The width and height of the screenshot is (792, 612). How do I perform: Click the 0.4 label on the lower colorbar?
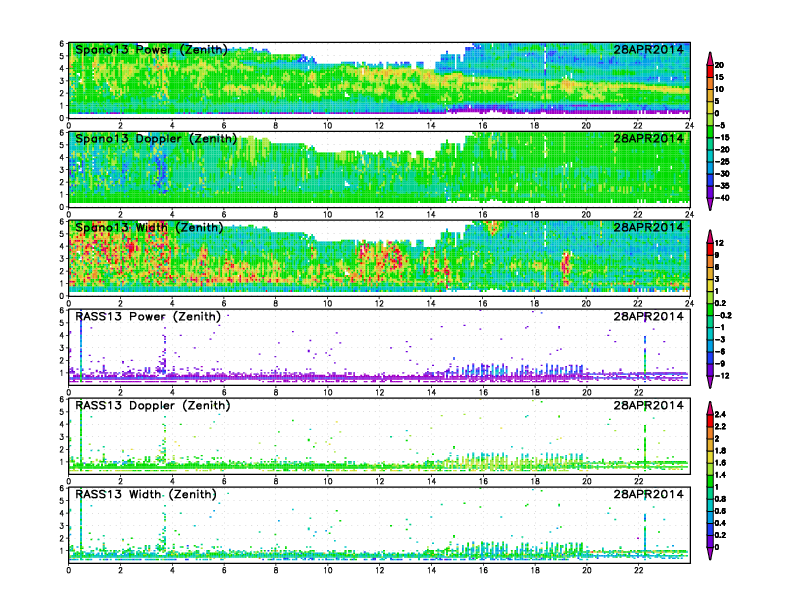click(720, 523)
